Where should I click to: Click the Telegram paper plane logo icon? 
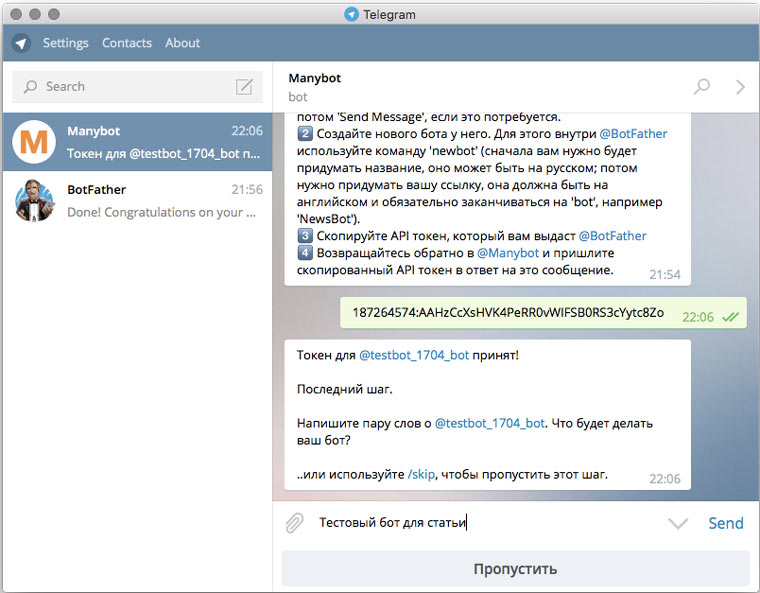[22, 43]
